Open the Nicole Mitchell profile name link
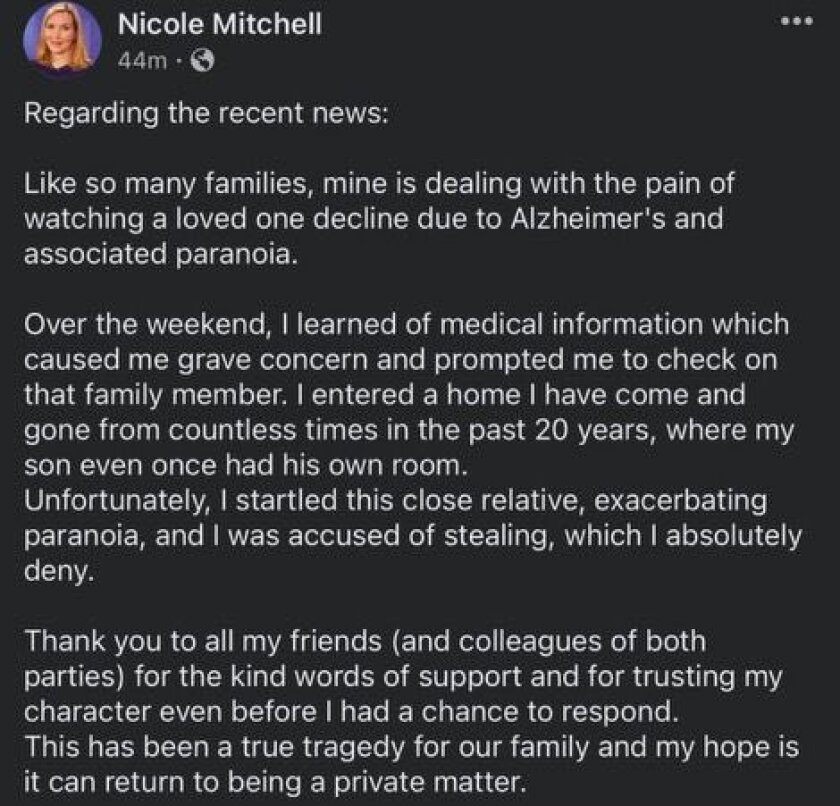 (x=219, y=26)
